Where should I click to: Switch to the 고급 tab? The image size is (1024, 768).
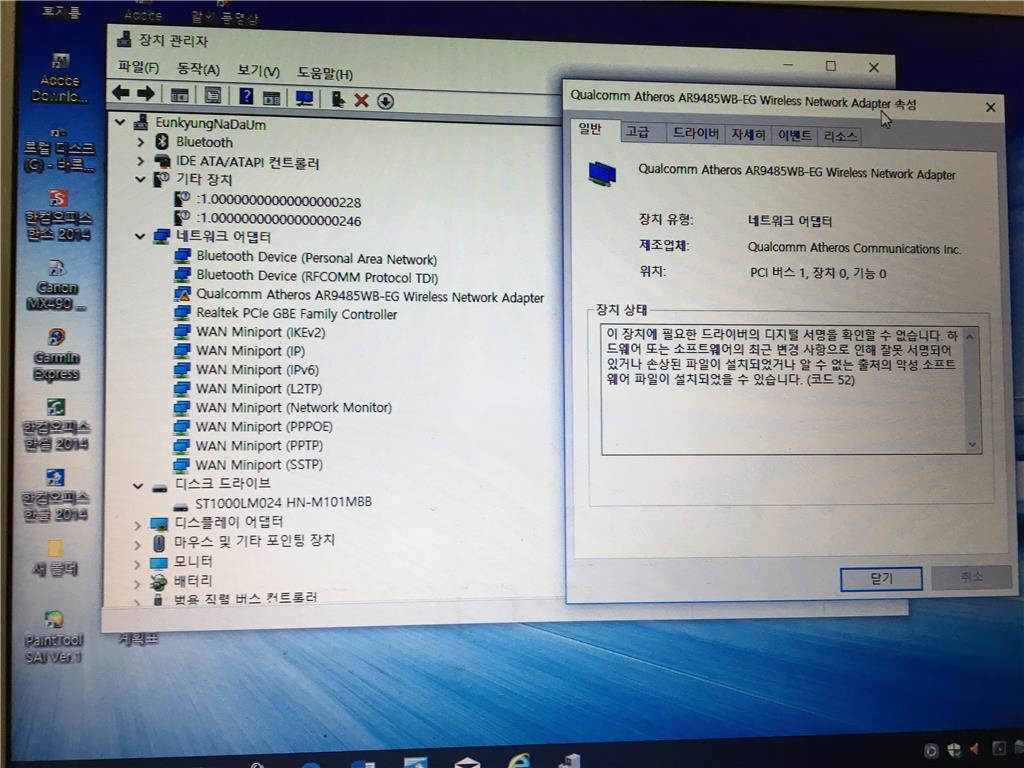637,132
